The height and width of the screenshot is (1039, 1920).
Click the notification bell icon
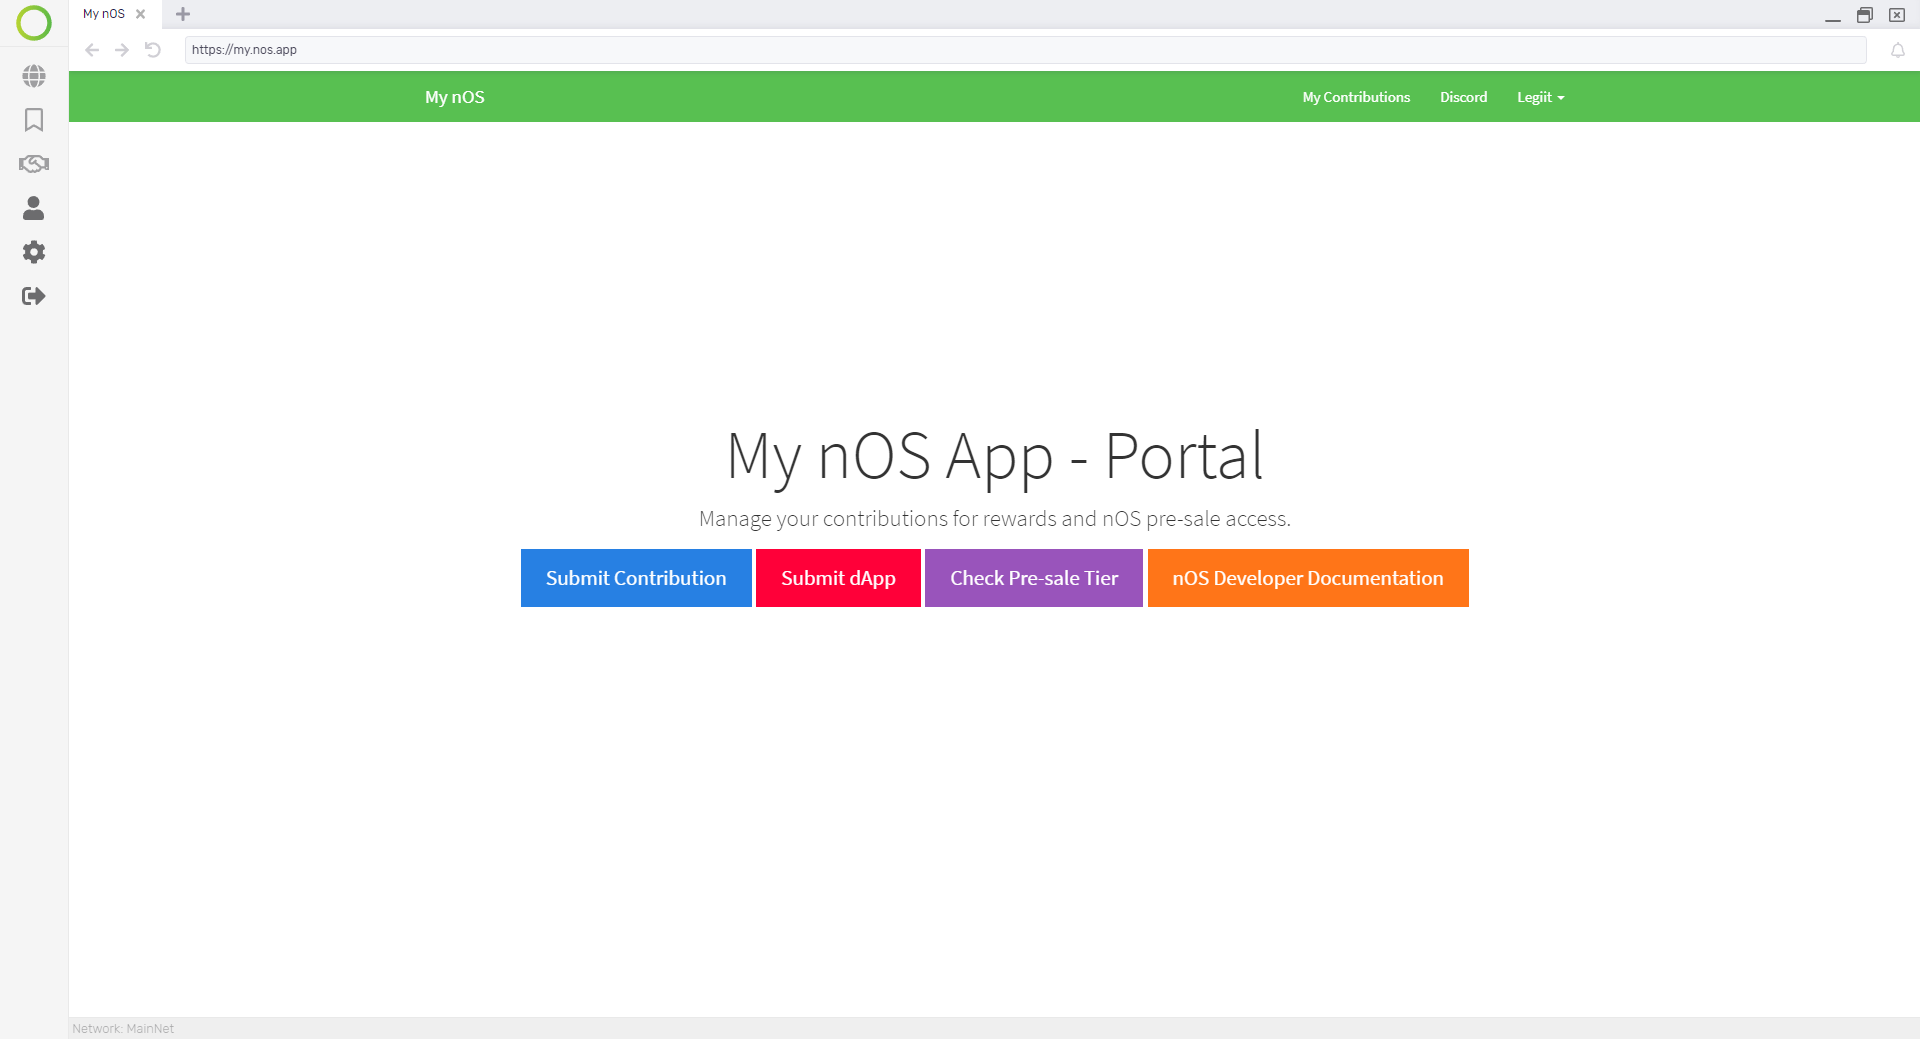click(1898, 50)
